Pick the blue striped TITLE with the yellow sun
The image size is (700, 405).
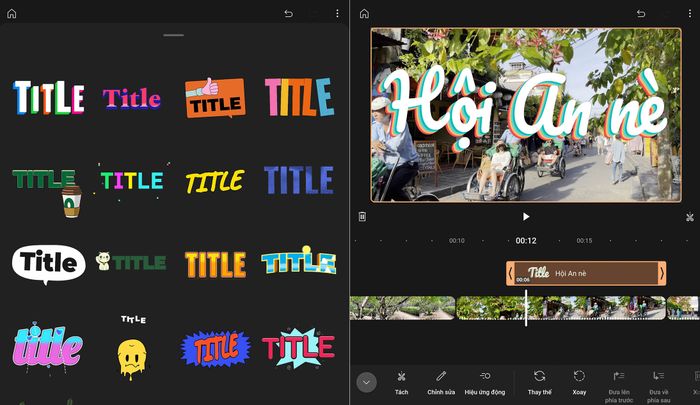coord(299,260)
